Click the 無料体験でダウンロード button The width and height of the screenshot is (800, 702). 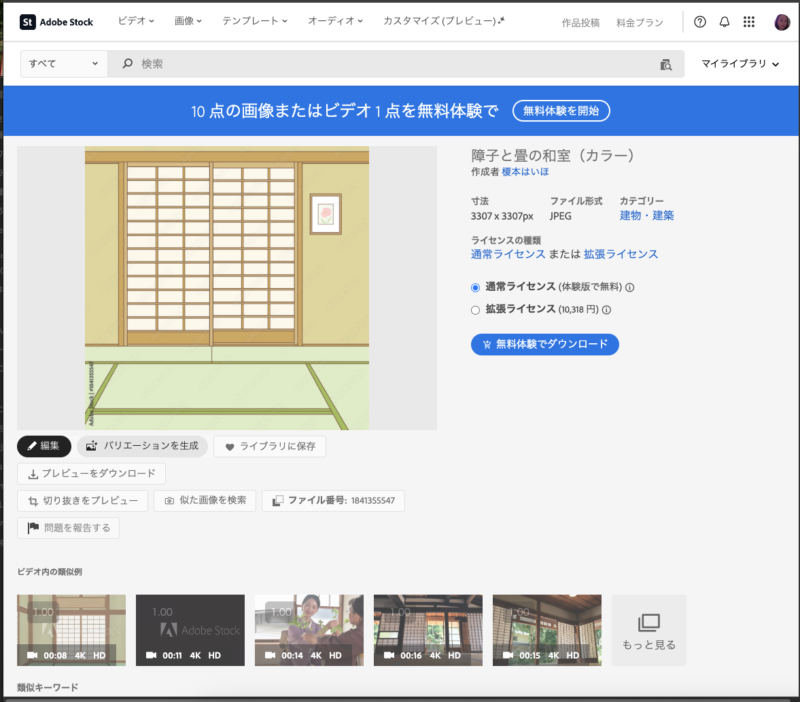(x=545, y=344)
